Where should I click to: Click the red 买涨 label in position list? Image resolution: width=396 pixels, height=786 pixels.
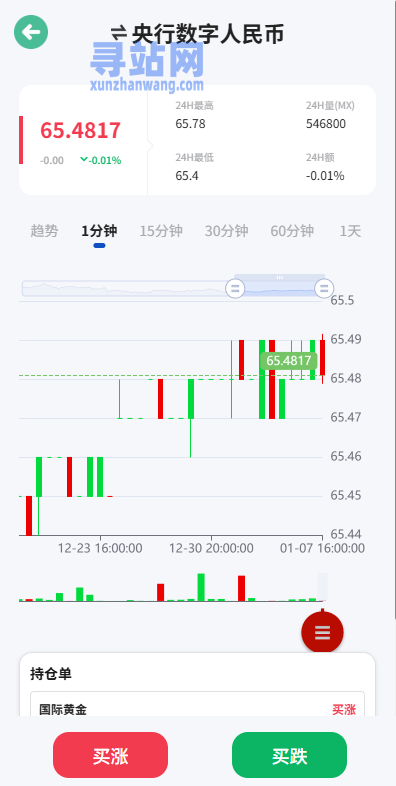point(344,709)
